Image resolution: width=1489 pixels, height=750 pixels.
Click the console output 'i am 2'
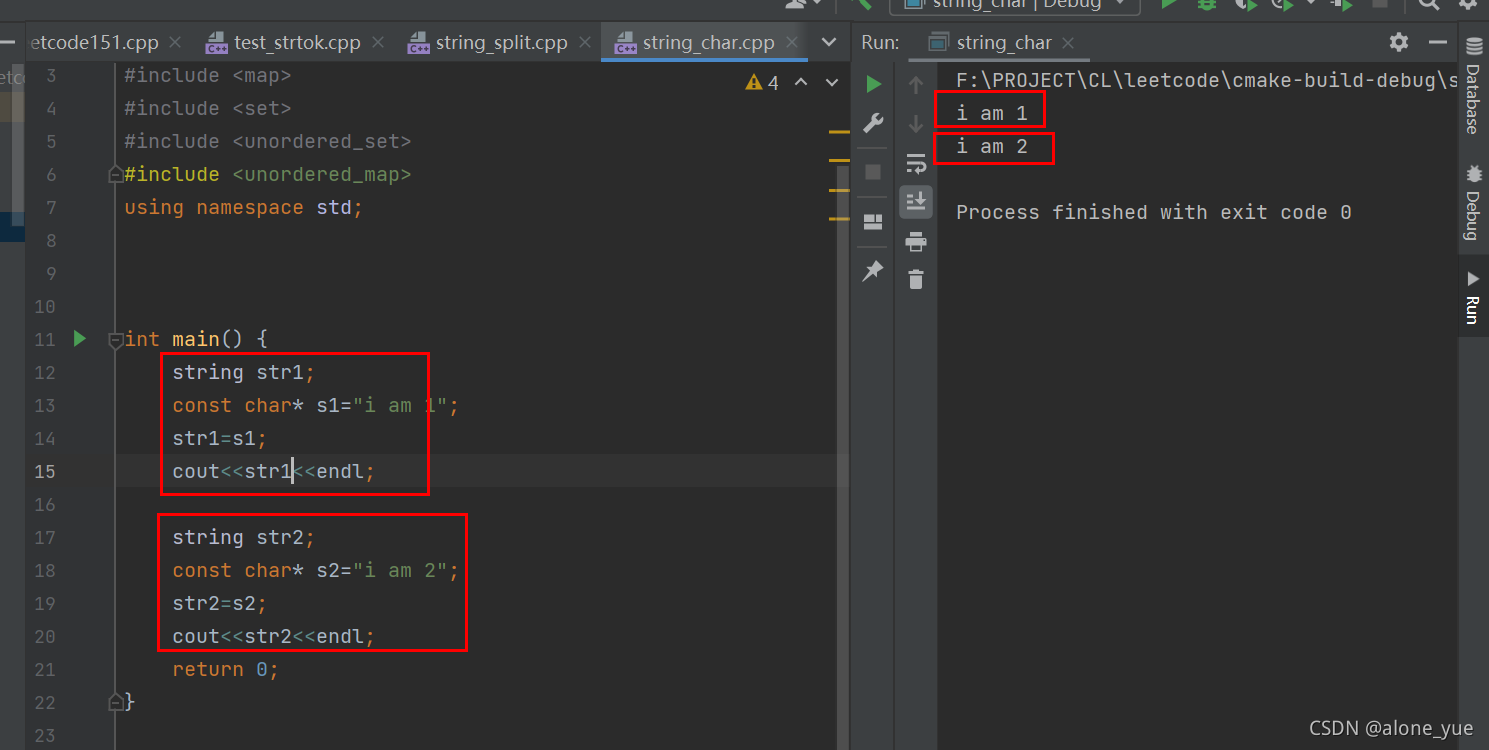tap(991, 147)
